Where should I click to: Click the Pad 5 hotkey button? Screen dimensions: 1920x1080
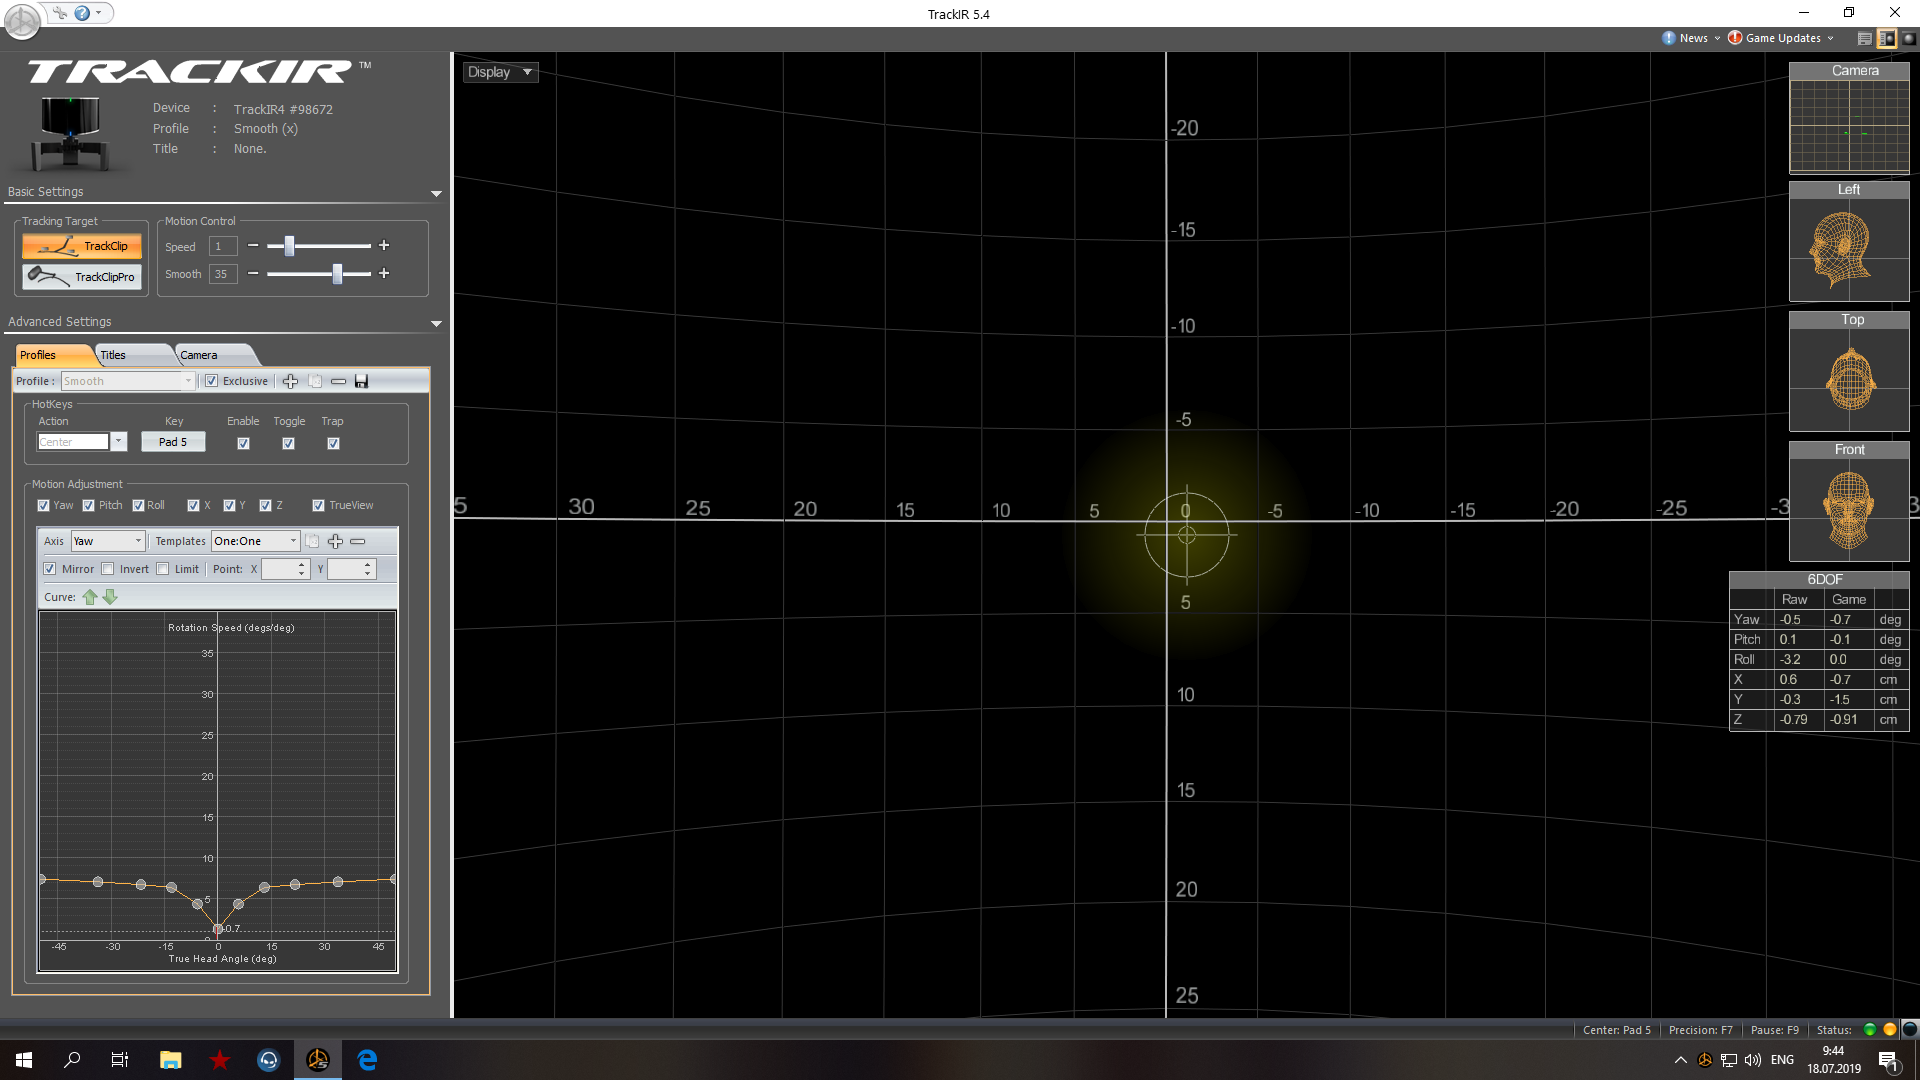point(173,442)
